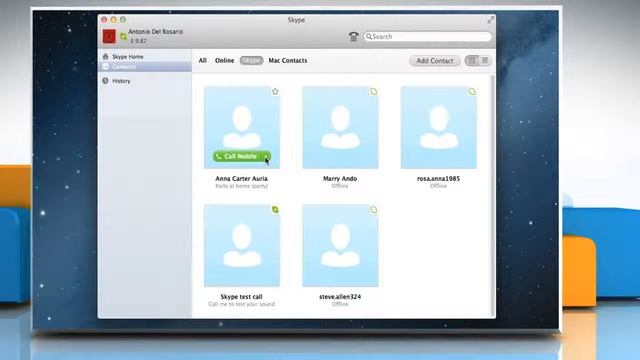Screen dimensions: 640x360
Task: Click rosa.anna1985's offline status icon
Action: point(472,91)
